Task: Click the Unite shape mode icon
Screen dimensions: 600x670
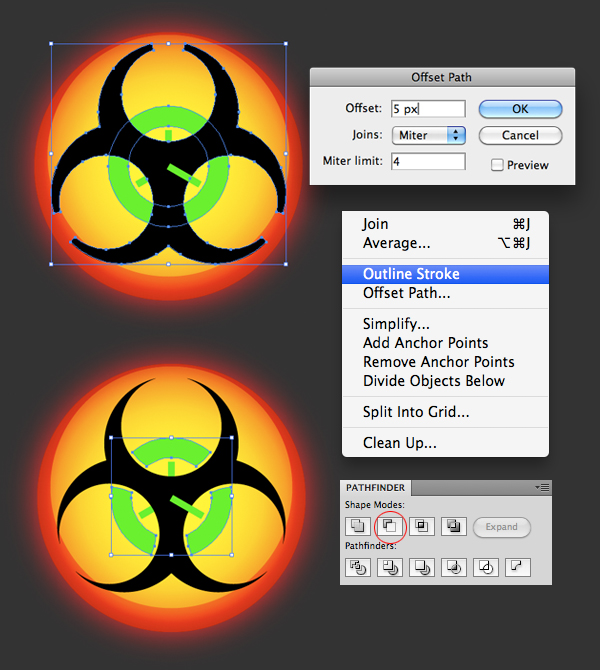Action: 357,526
